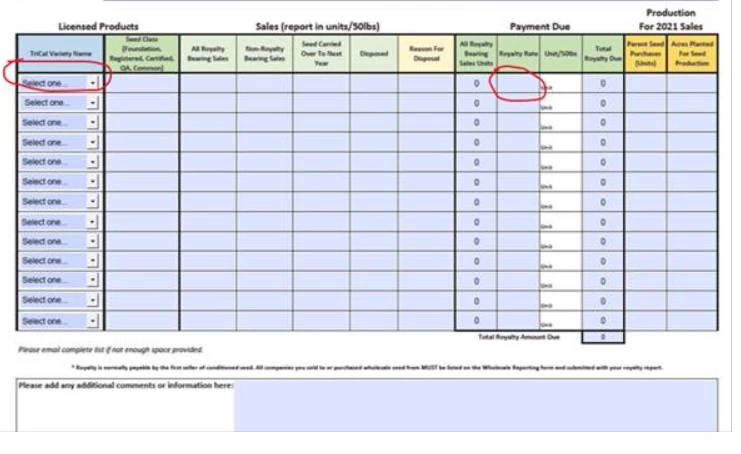
Task: Click the first row Royalty Rate cell
Action: pos(518,83)
